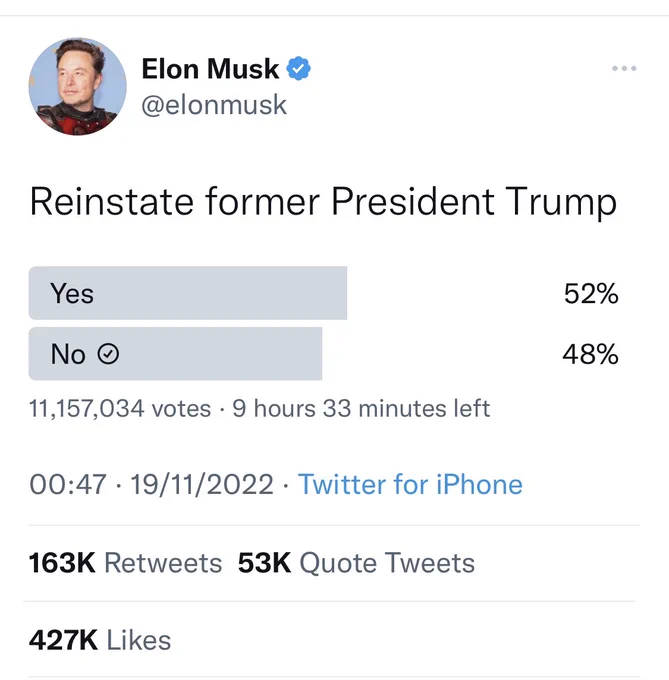
Task: Click Elon Musk's profile picture
Action: (78, 86)
